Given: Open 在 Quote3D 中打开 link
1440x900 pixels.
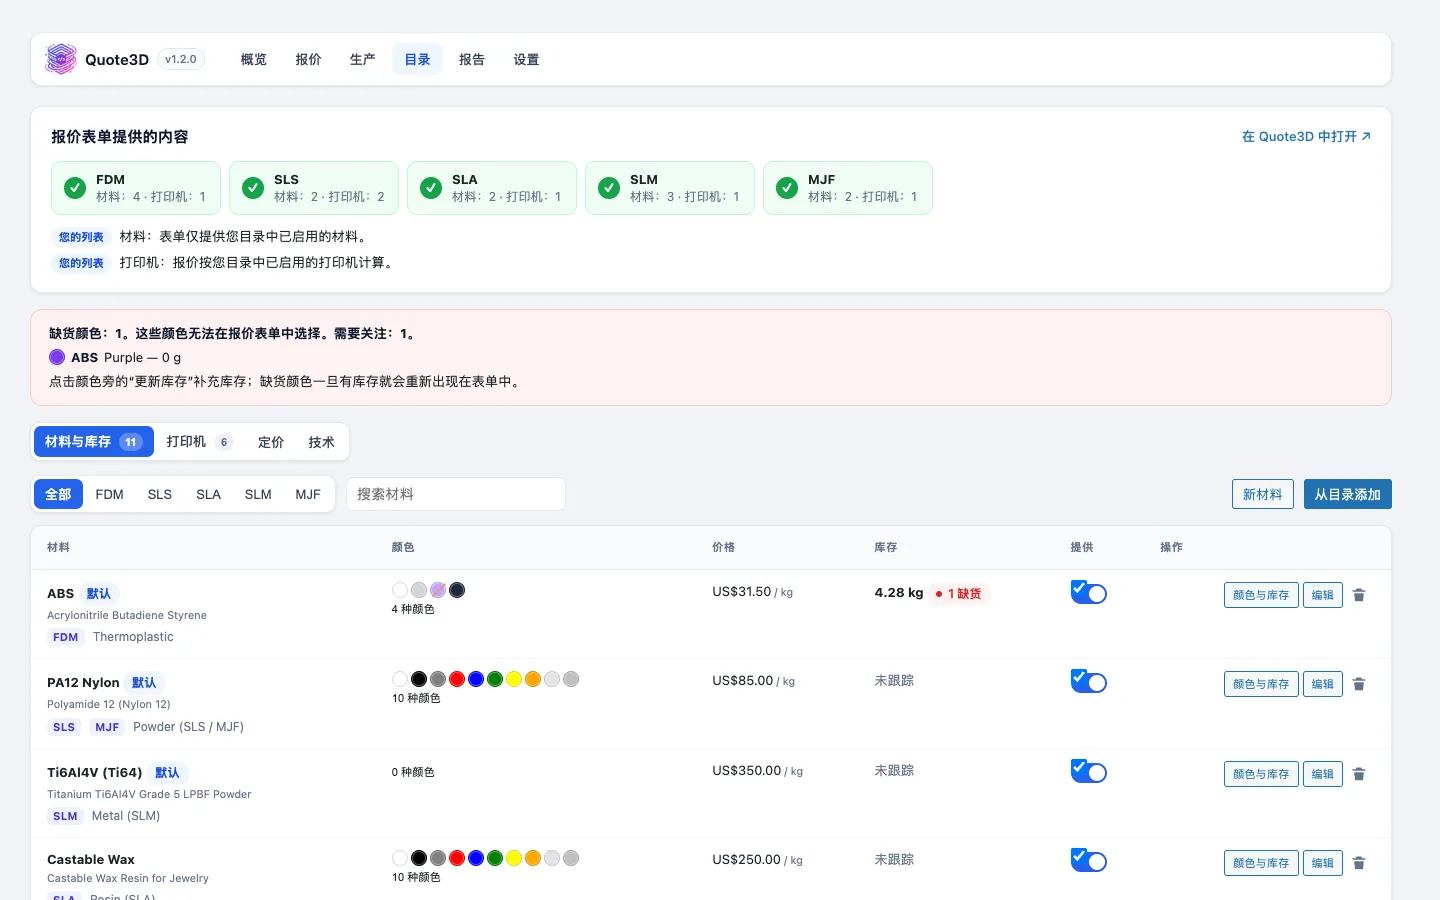Looking at the screenshot, I should [1306, 136].
